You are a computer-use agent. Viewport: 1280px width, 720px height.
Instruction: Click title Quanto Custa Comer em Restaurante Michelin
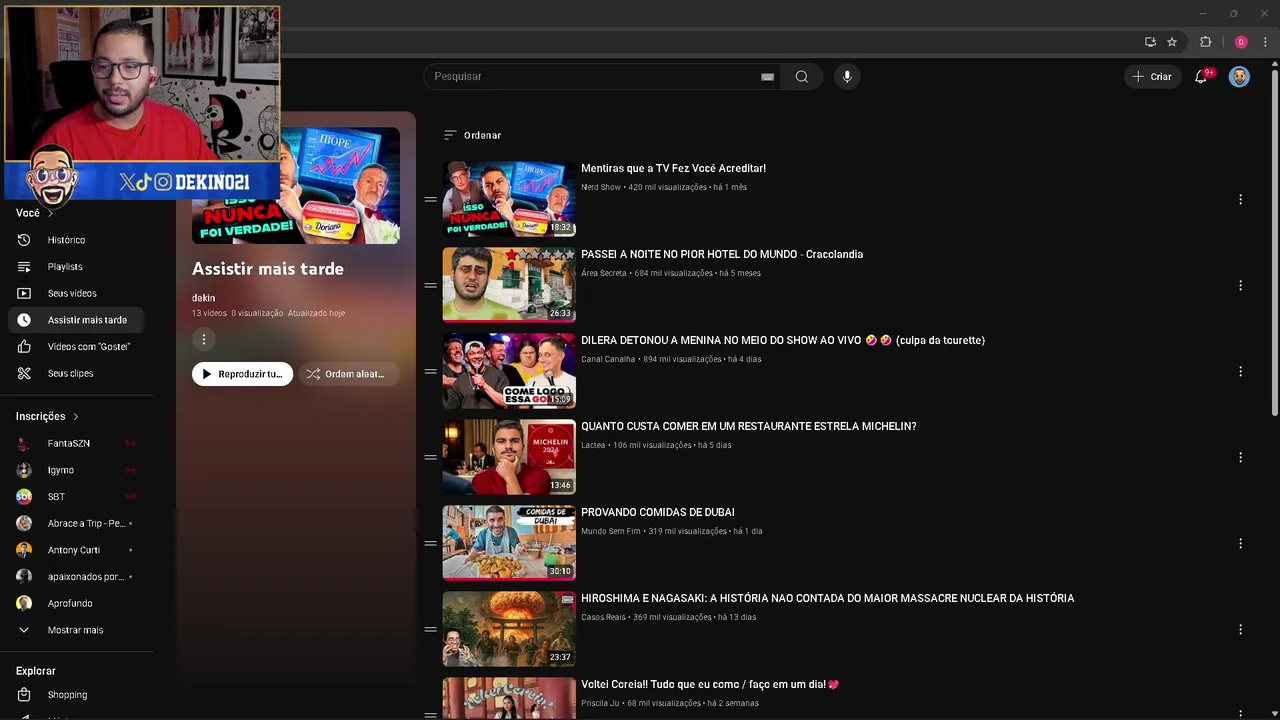click(x=748, y=427)
